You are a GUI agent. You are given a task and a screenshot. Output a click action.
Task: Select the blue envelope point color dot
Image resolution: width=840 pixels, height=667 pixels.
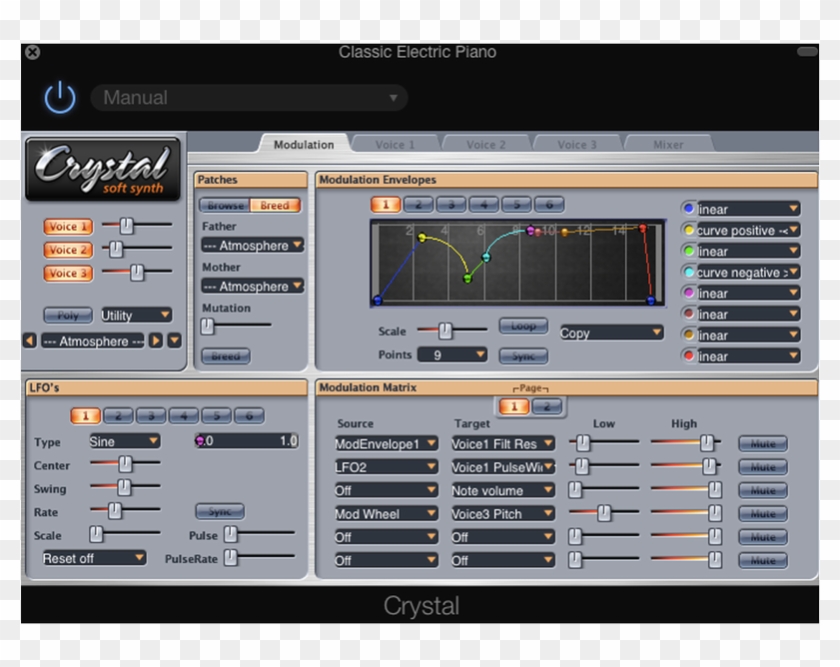(688, 208)
